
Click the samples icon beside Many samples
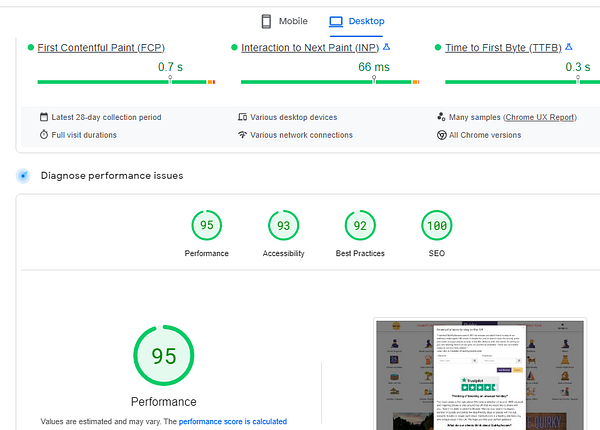pyautogui.click(x=441, y=117)
